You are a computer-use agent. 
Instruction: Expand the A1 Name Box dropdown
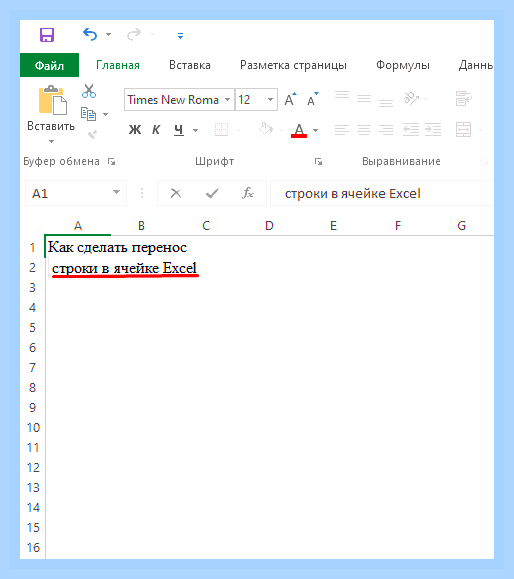(x=116, y=192)
